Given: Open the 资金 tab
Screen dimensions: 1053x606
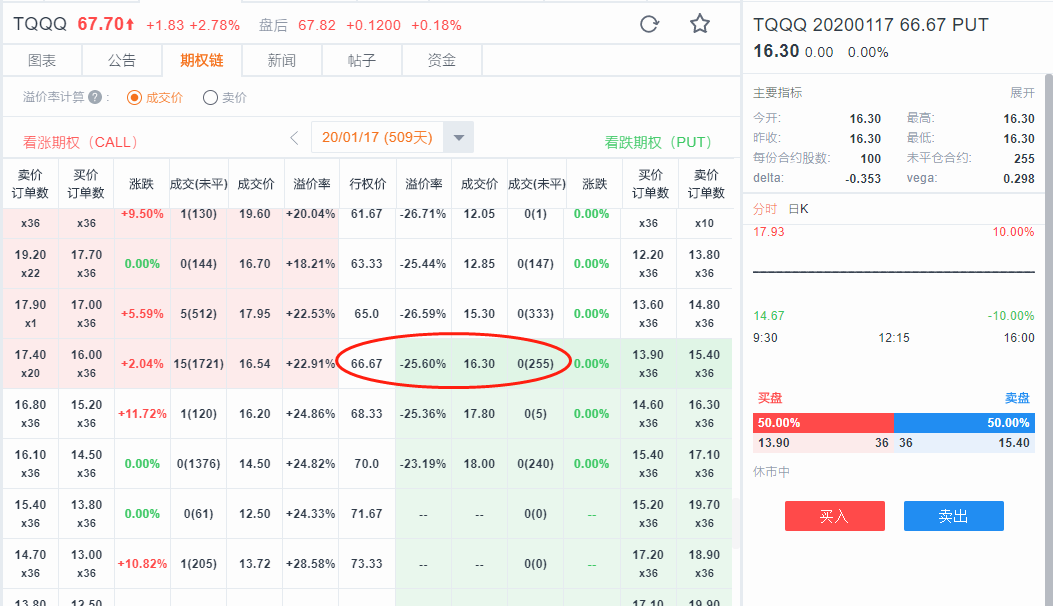Looking at the screenshot, I should tap(441, 60).
